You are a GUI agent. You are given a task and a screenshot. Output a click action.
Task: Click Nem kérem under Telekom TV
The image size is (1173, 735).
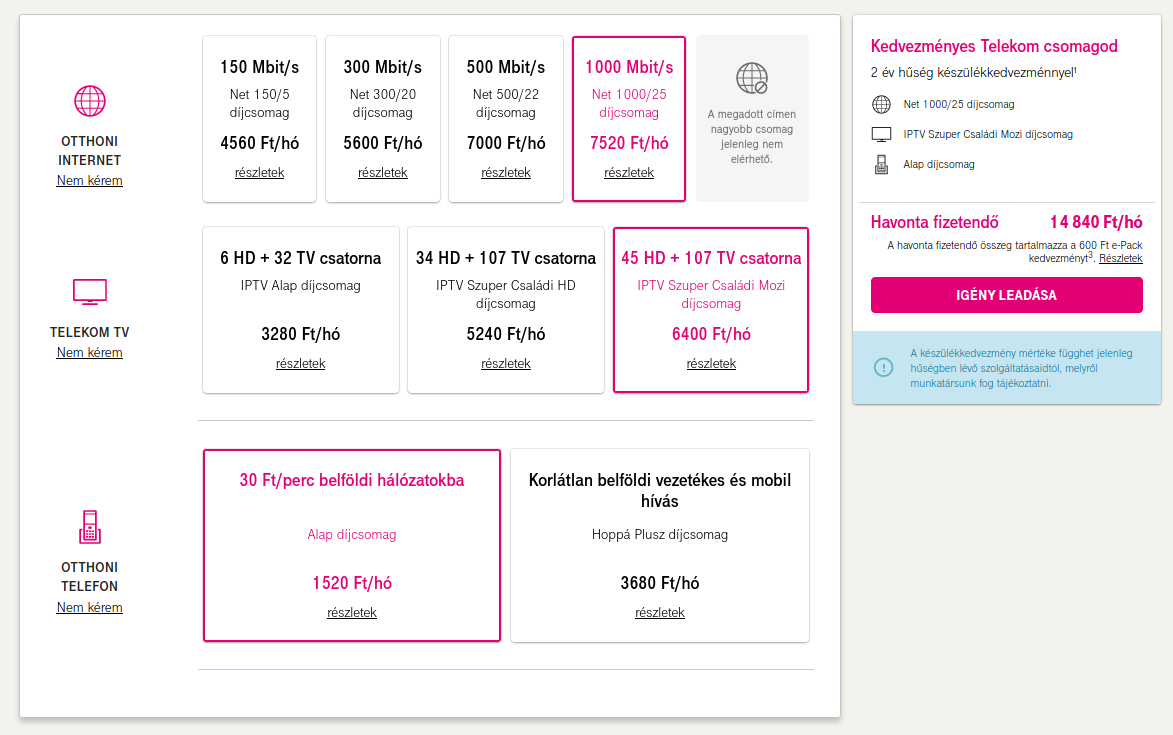click(90, 352)
